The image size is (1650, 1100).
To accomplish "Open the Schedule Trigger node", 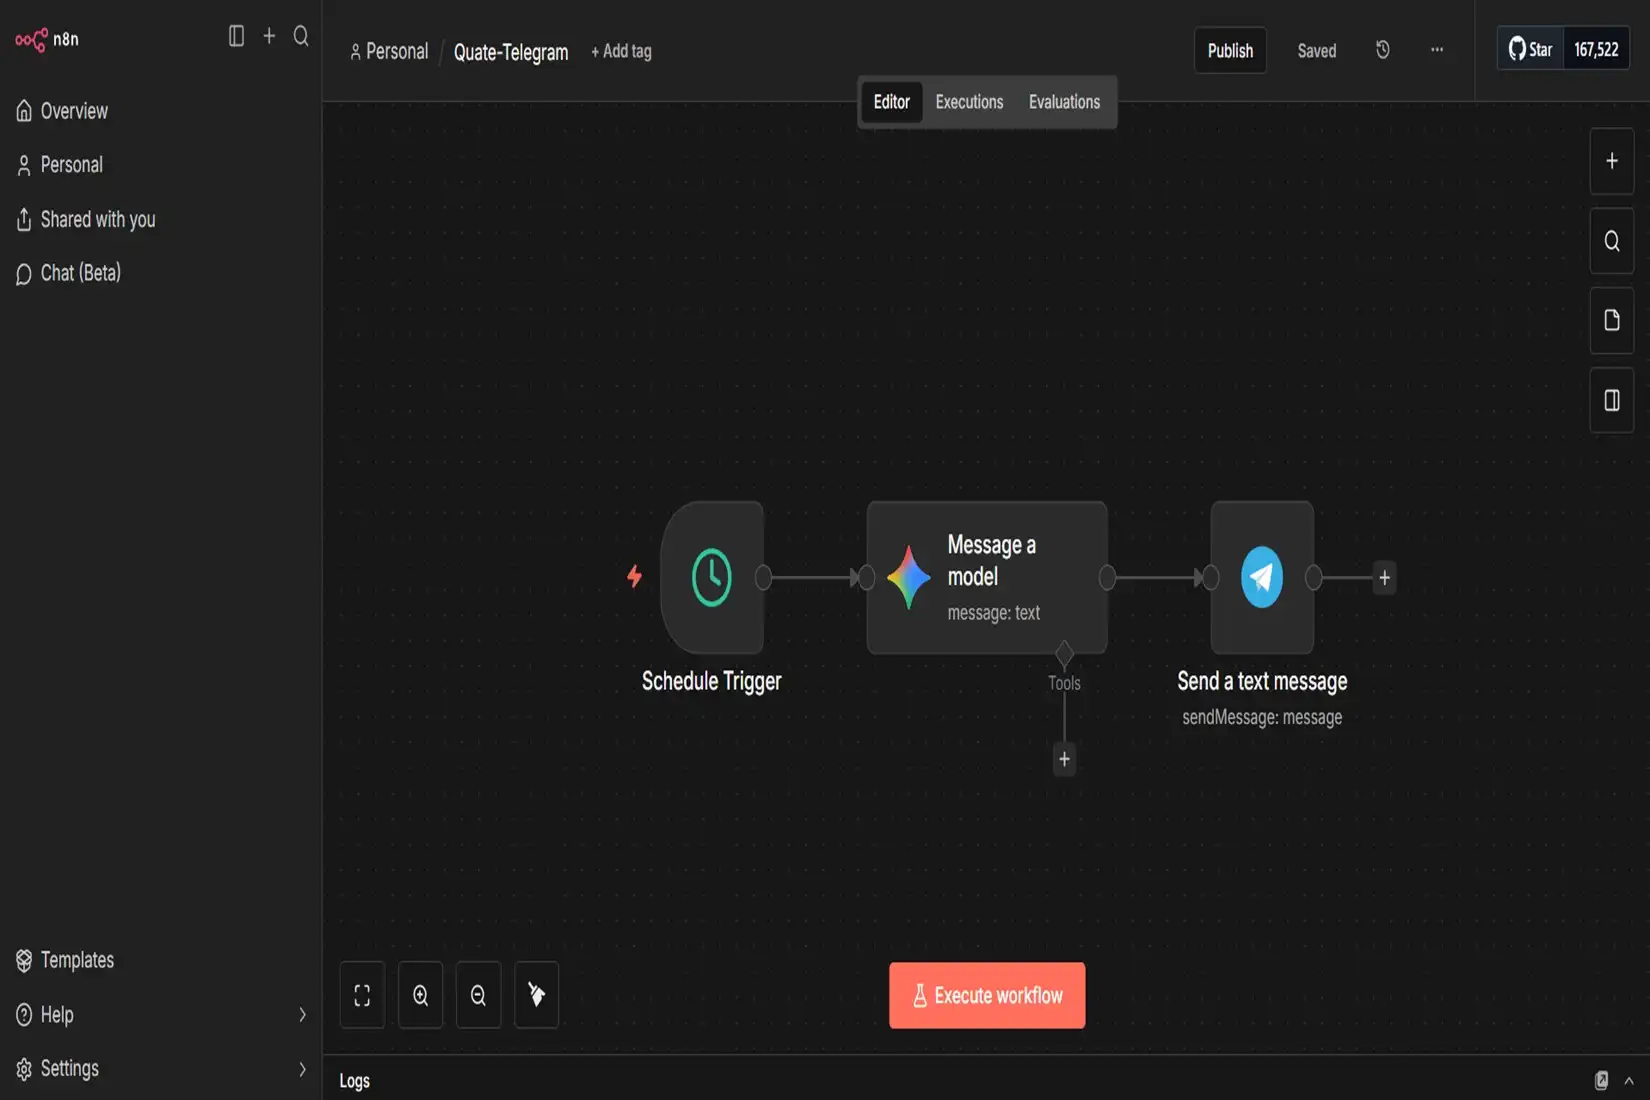I will 711,577.
